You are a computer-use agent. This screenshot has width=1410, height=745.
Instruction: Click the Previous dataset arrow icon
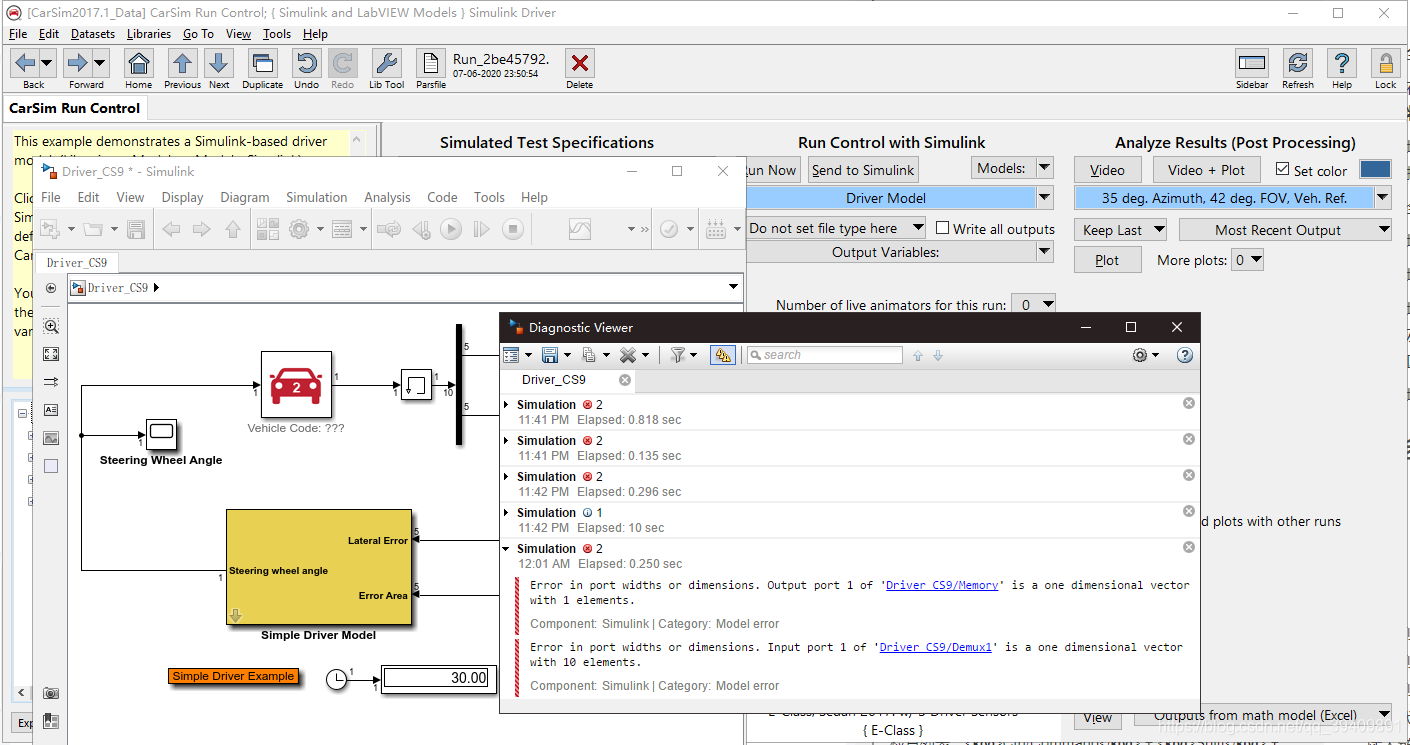(x=182, y=63)
